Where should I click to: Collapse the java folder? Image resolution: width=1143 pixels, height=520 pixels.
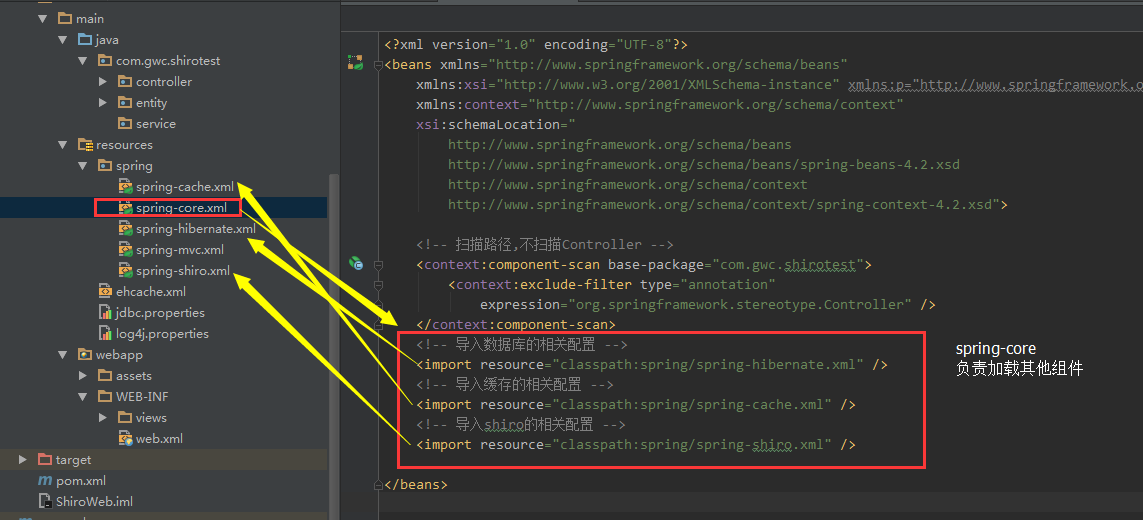tap(63, 39)
